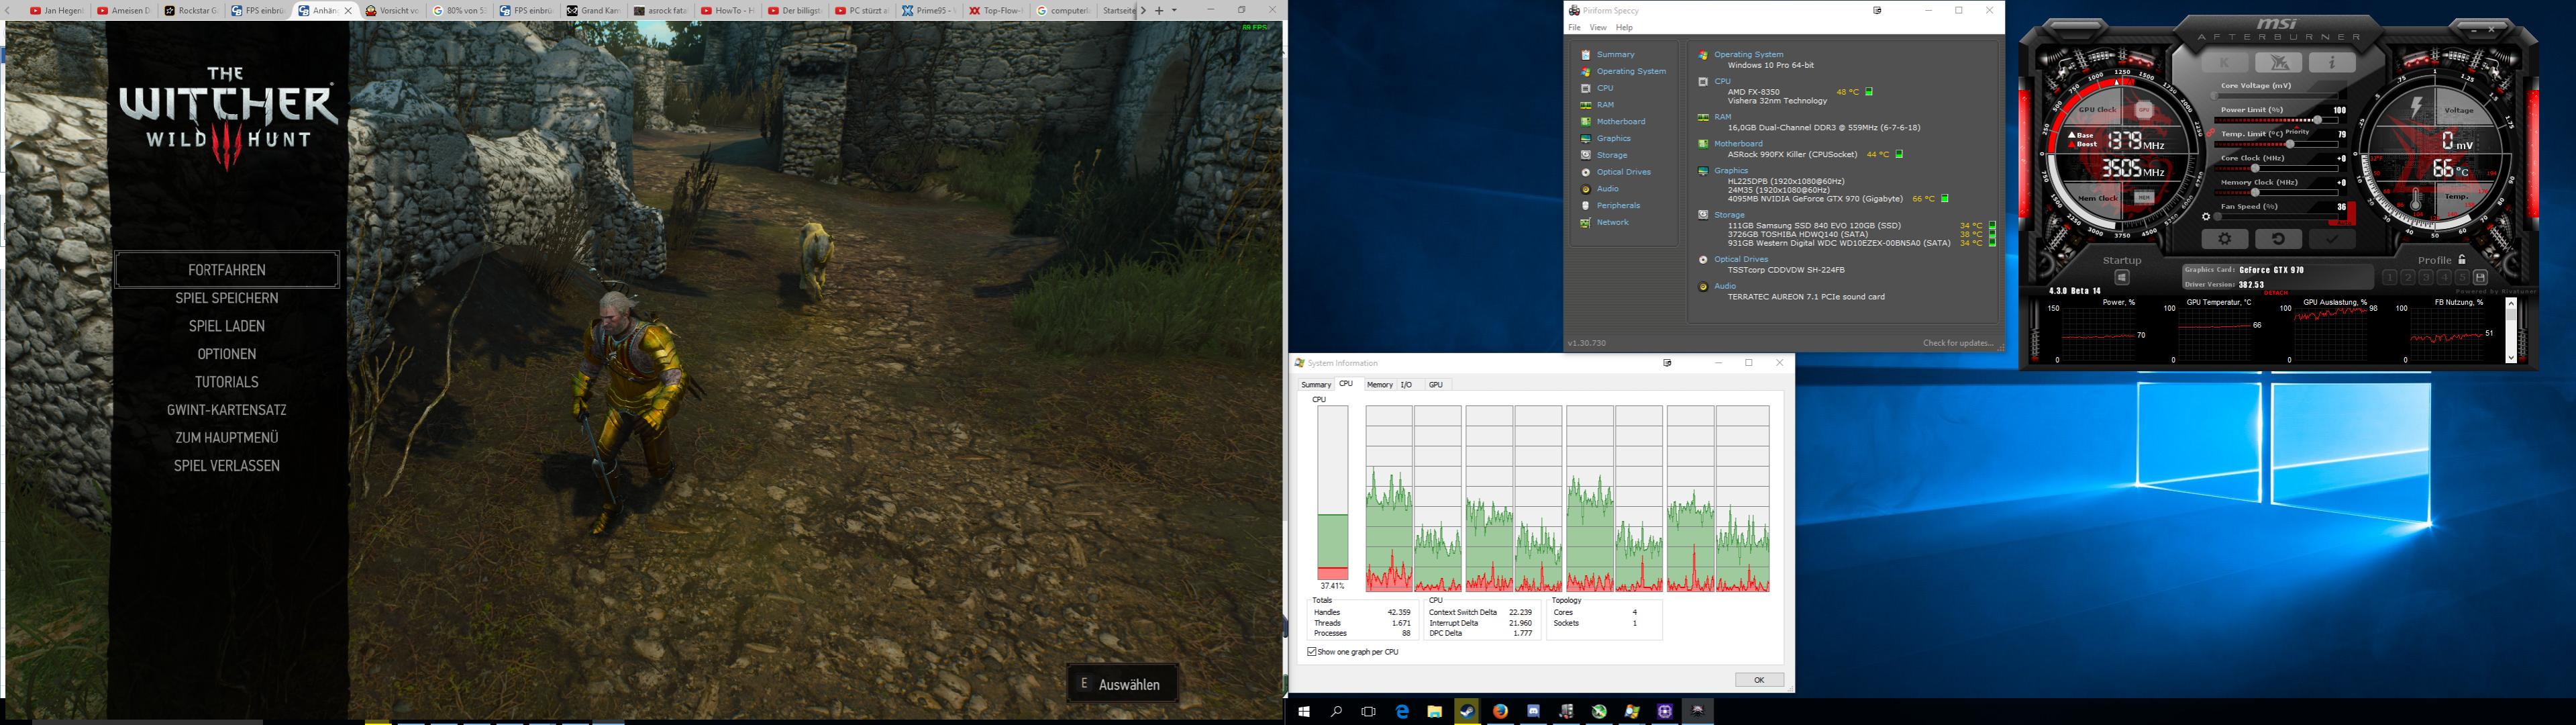Click the Steam icon in taskbar
This screenshot has width=2576, height=725.
tap(1467, 711)
